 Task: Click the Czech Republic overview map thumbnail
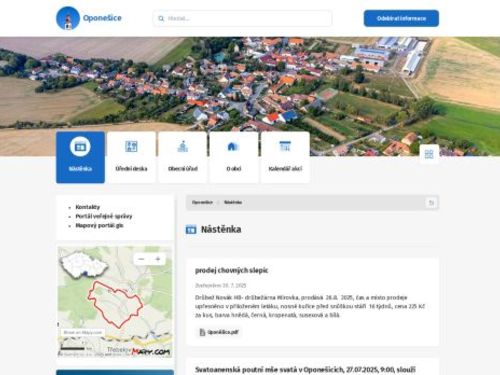click(x=83, y=265)
